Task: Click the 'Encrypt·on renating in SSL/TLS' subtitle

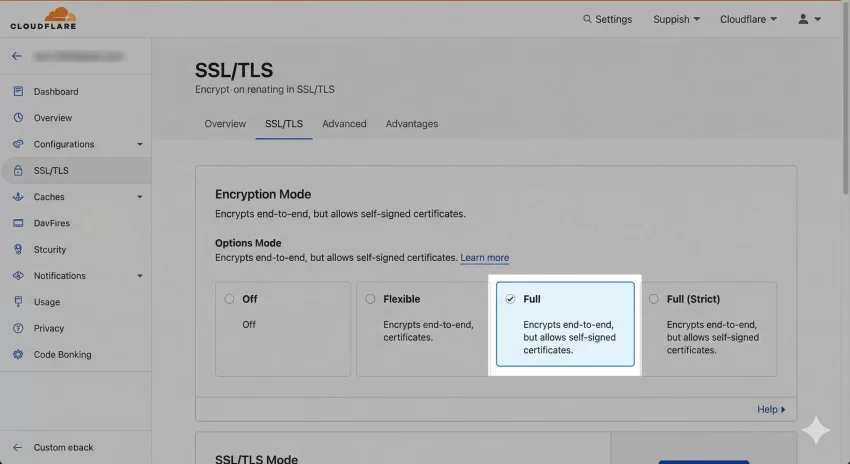Action: click(265, 89)
